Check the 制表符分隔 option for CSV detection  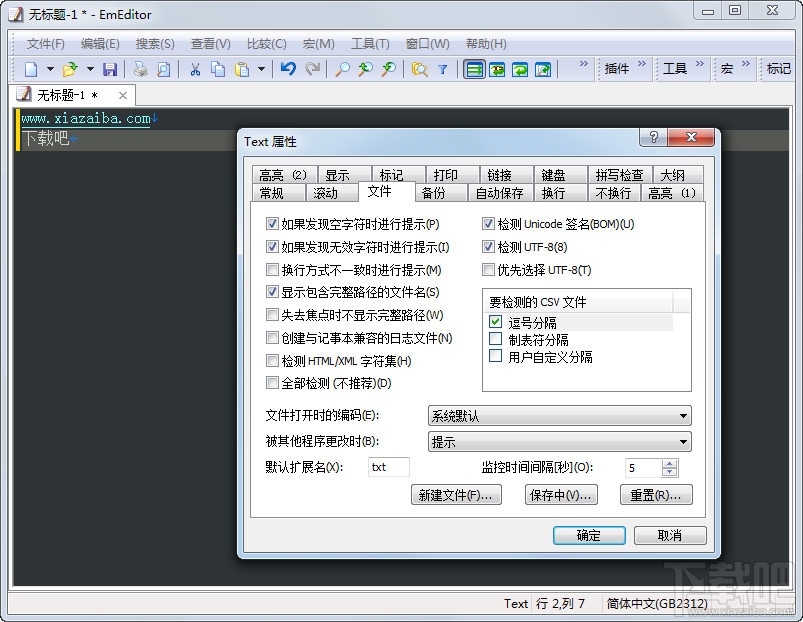tap(495, 340)
